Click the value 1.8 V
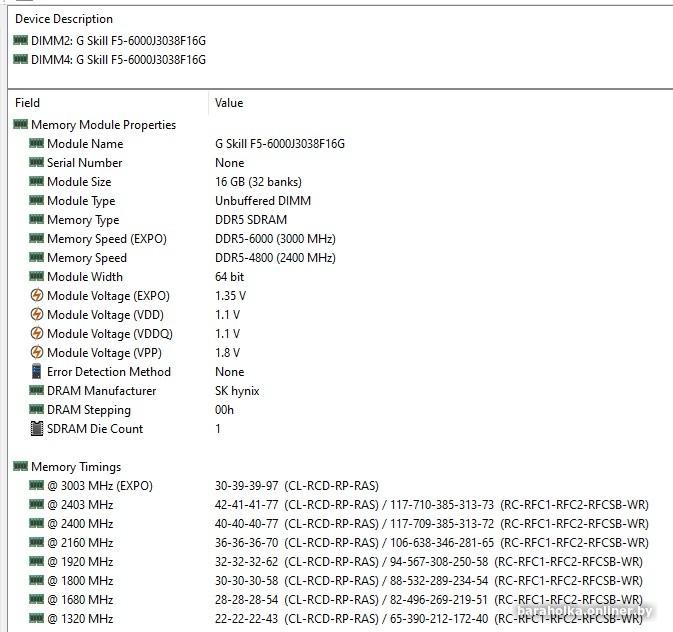Image resolution: width=673 pixels, height=632 pixels. (x=227, y=353)
